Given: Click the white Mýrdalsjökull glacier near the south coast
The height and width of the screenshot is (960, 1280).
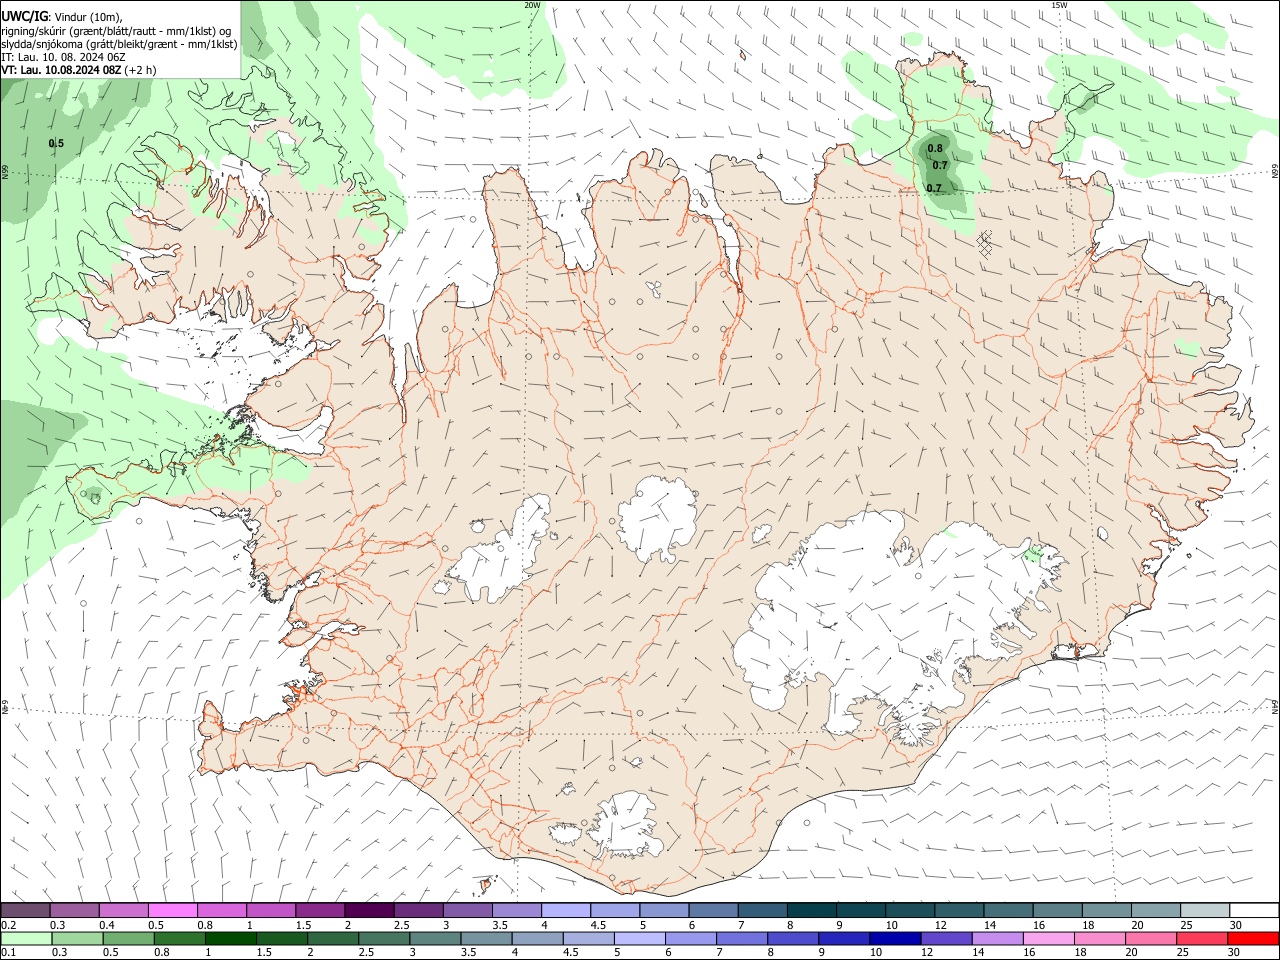Looking at the screenshot, I should [625, 826].
